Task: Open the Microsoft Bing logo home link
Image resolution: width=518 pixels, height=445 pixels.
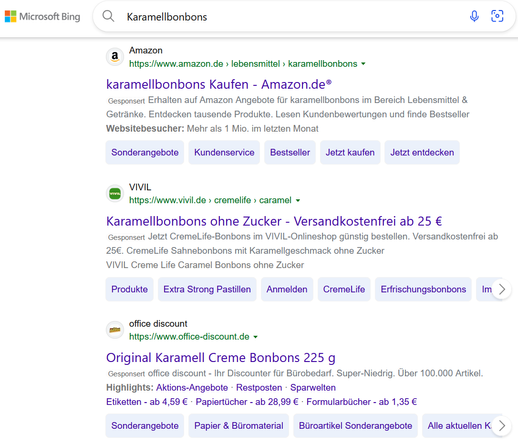Action: pyautogui.click(x=42, y=16)
